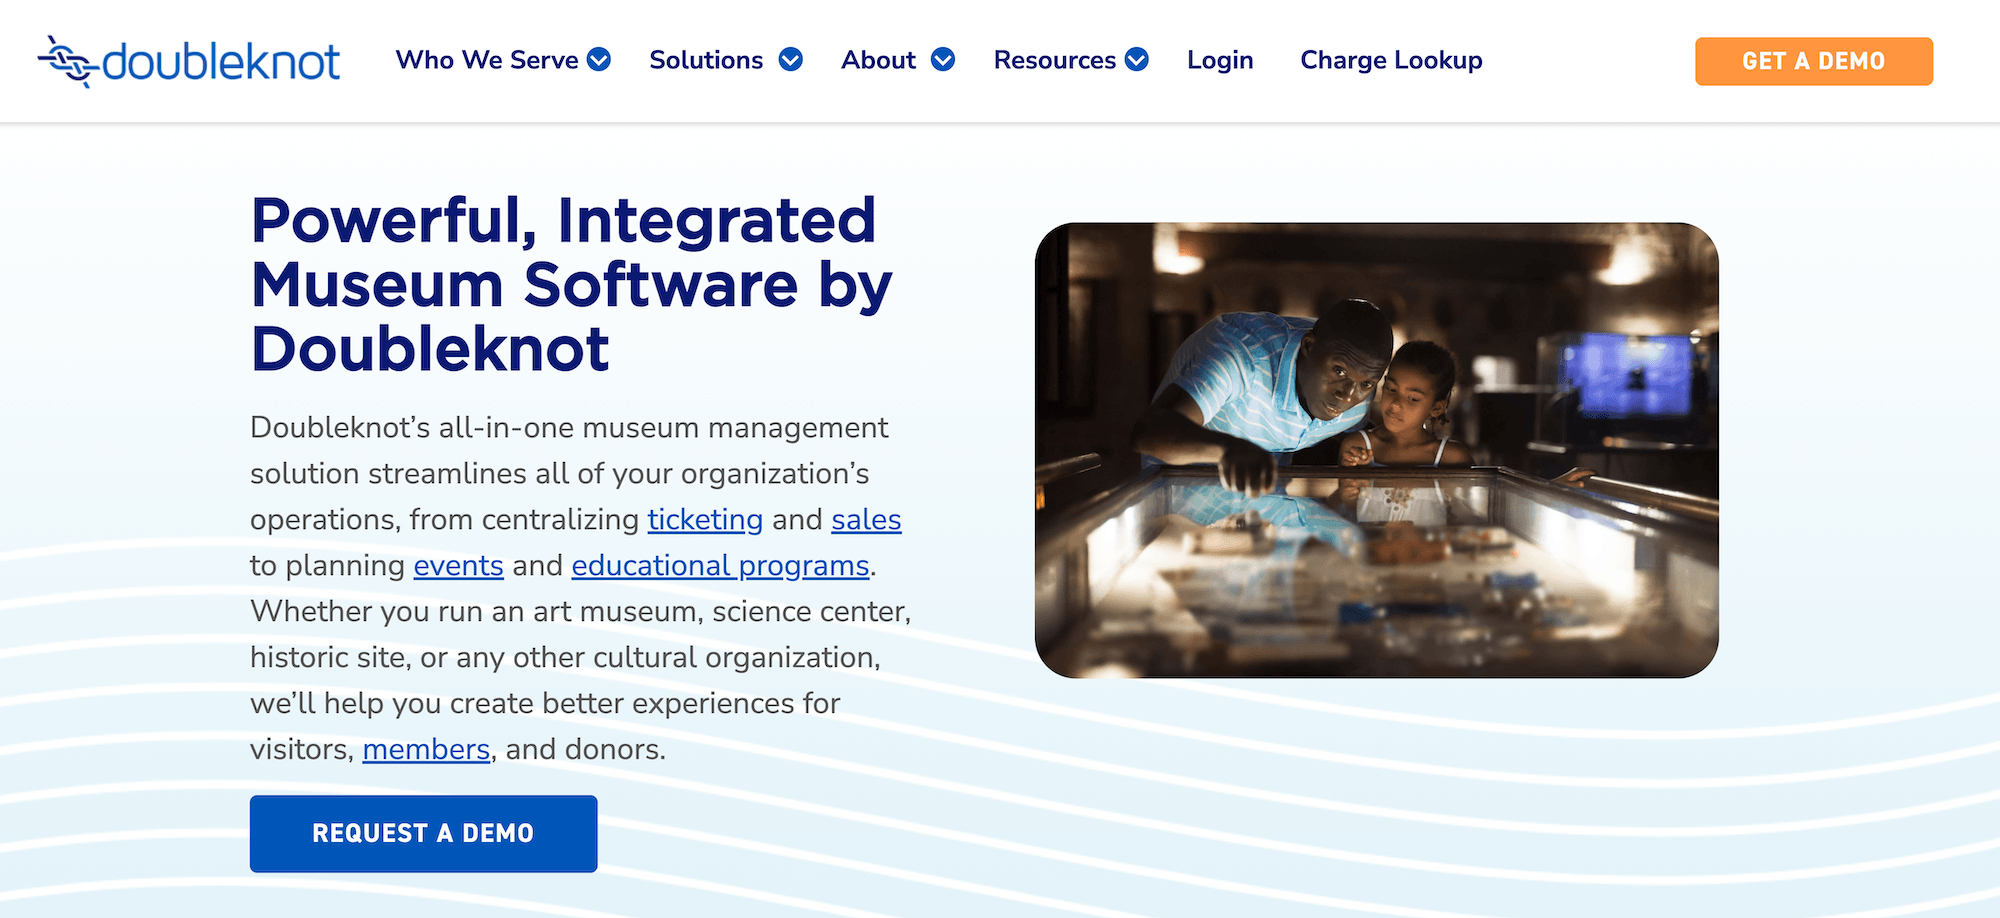2000x918 pixels.
Task: Click the Request a Demo button
Action: pyautogui.click(x=424, y=834)
